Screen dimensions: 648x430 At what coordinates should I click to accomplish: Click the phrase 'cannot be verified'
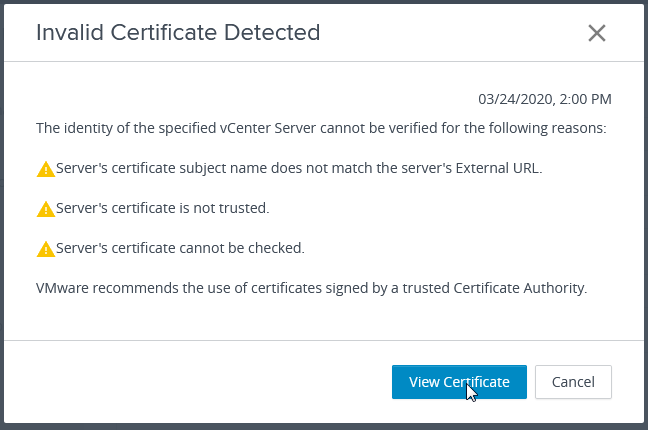379,128
